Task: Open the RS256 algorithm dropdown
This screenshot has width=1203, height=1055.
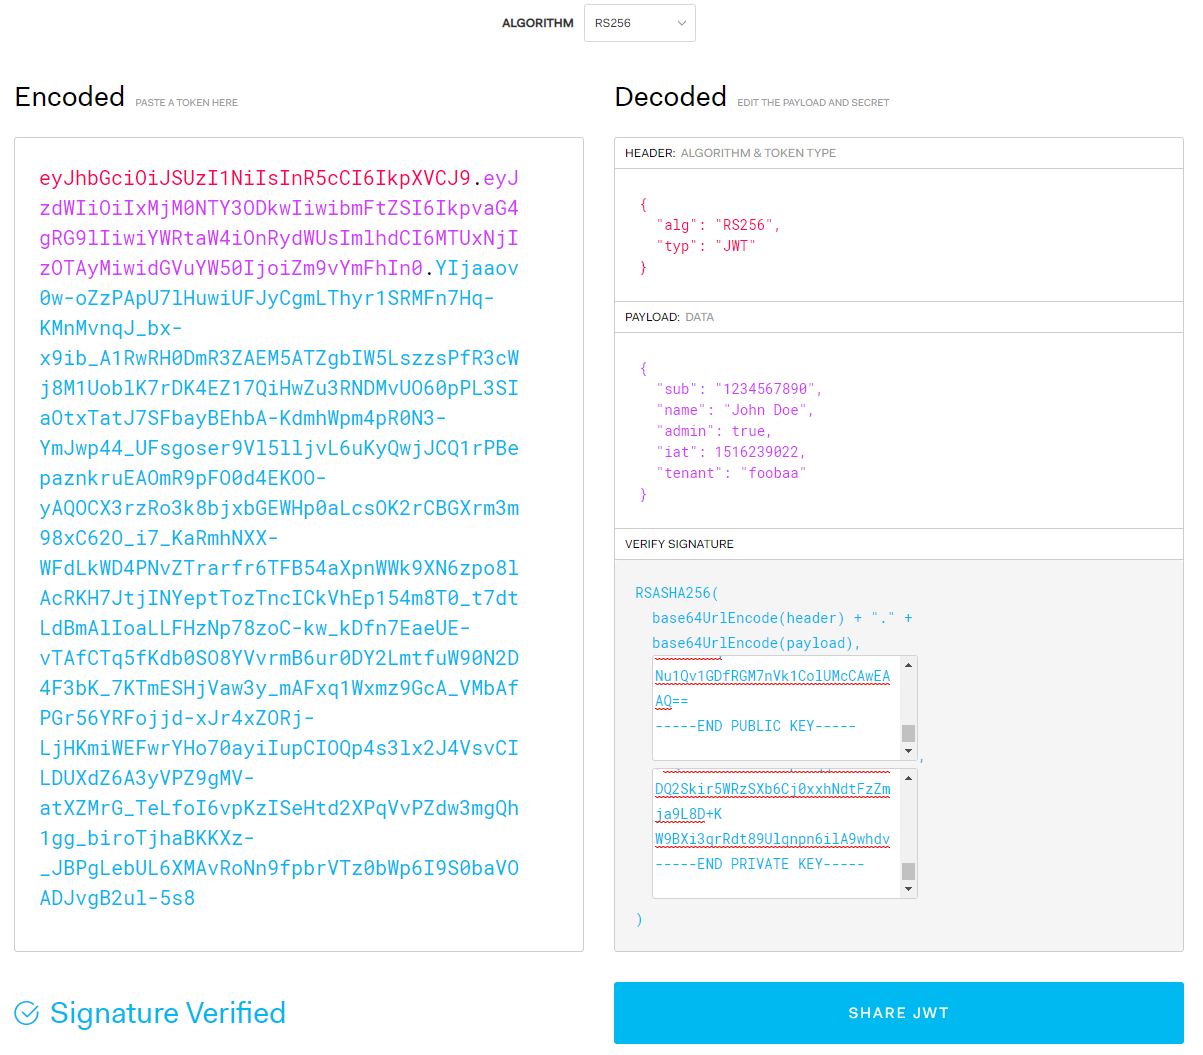Action: coord(639,23)
